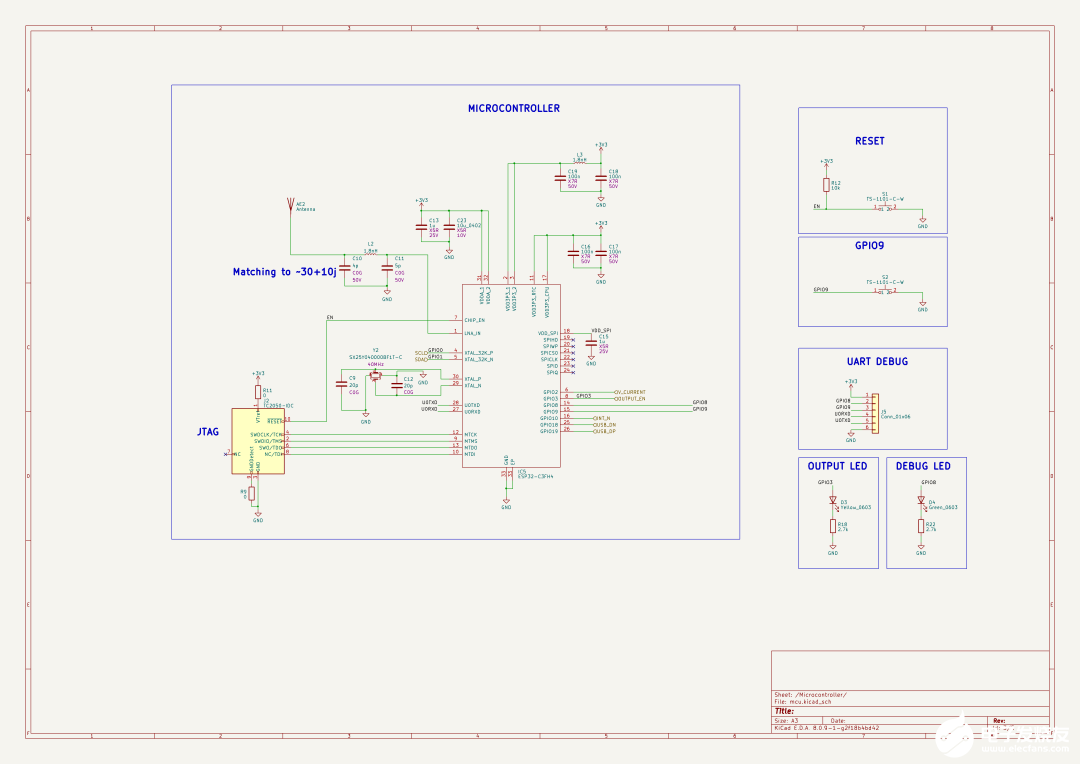Click the Green_0603 LED value

pyautogui.click(x=943, y=507)
